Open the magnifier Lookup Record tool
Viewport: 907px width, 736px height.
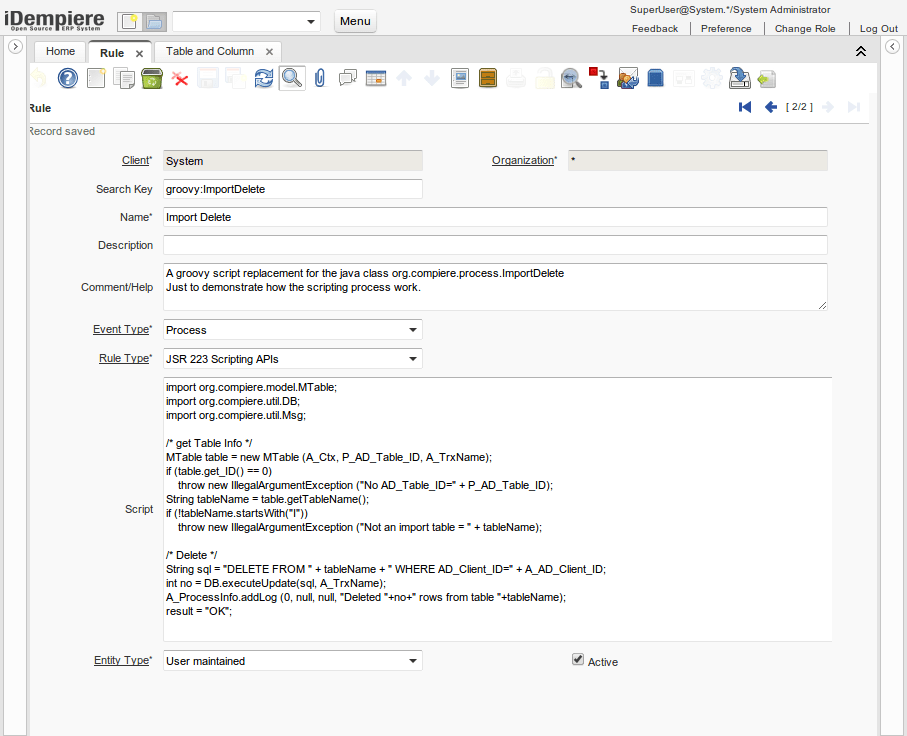tap(292, 78)
